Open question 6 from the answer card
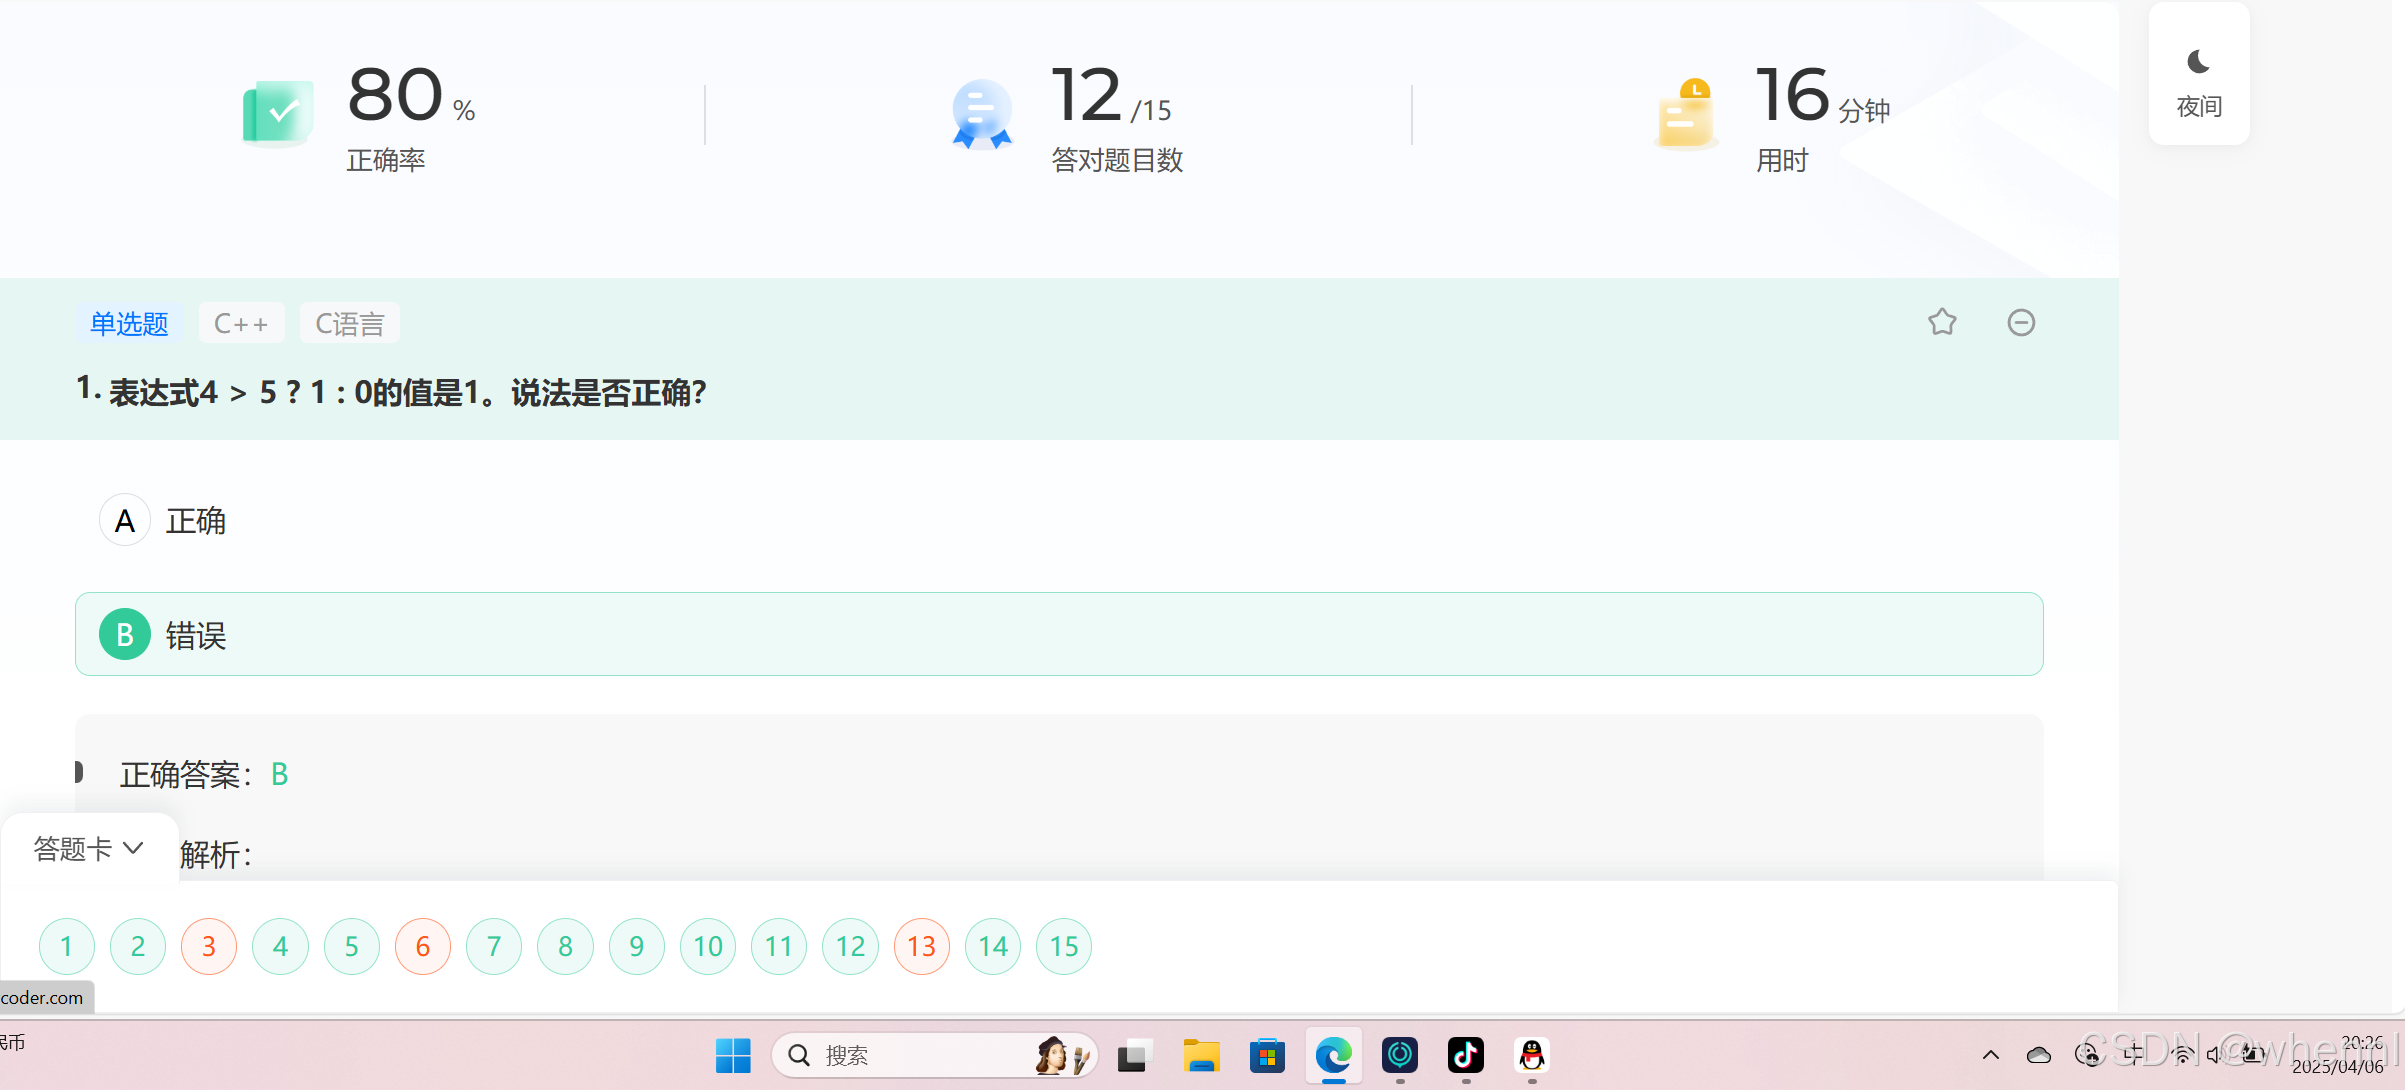This screenshot has height=1090, width=2405. (423, 946)
